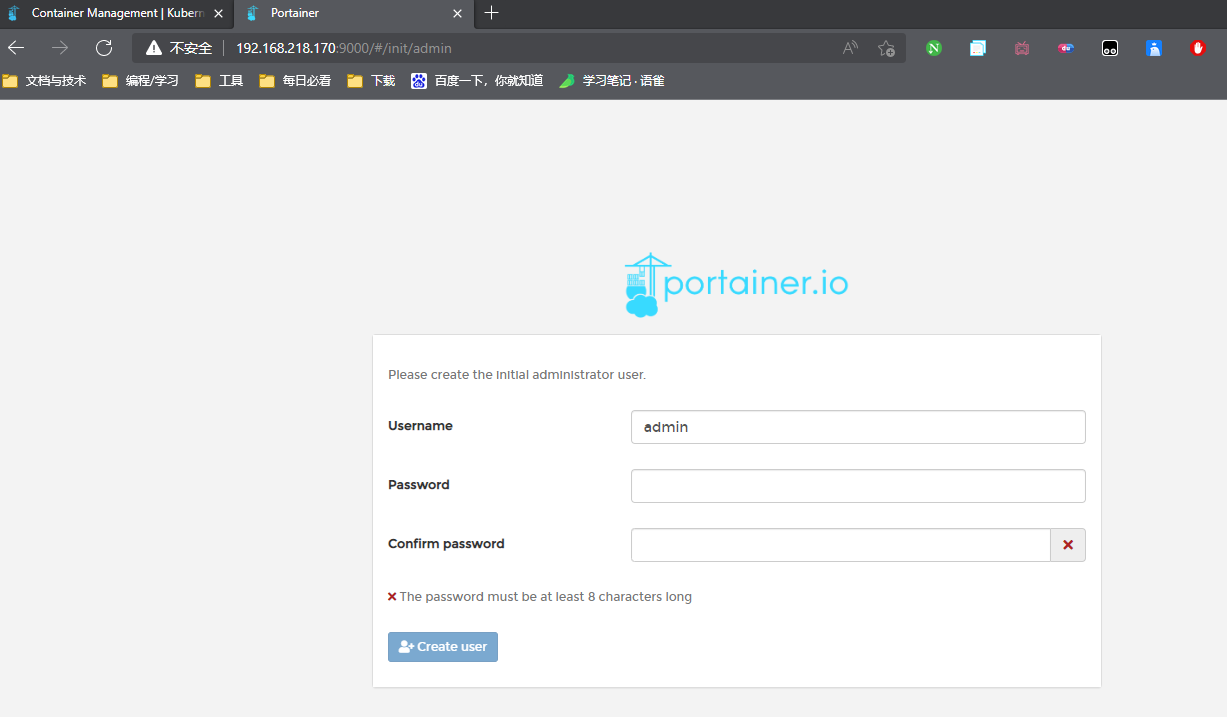1227x717 pixels.
Task: Focus the Username field
Action: [x=858, y=427]
